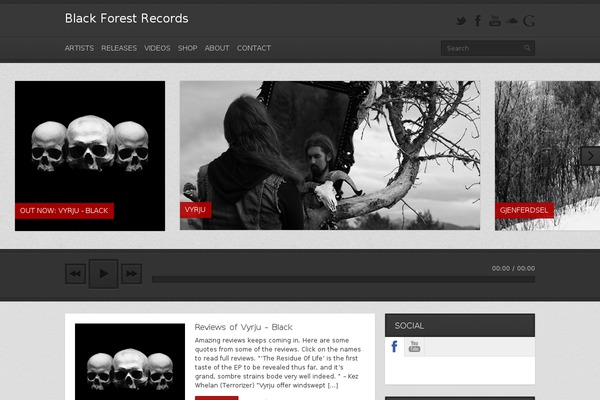Open the About page

tap(217, 48)
